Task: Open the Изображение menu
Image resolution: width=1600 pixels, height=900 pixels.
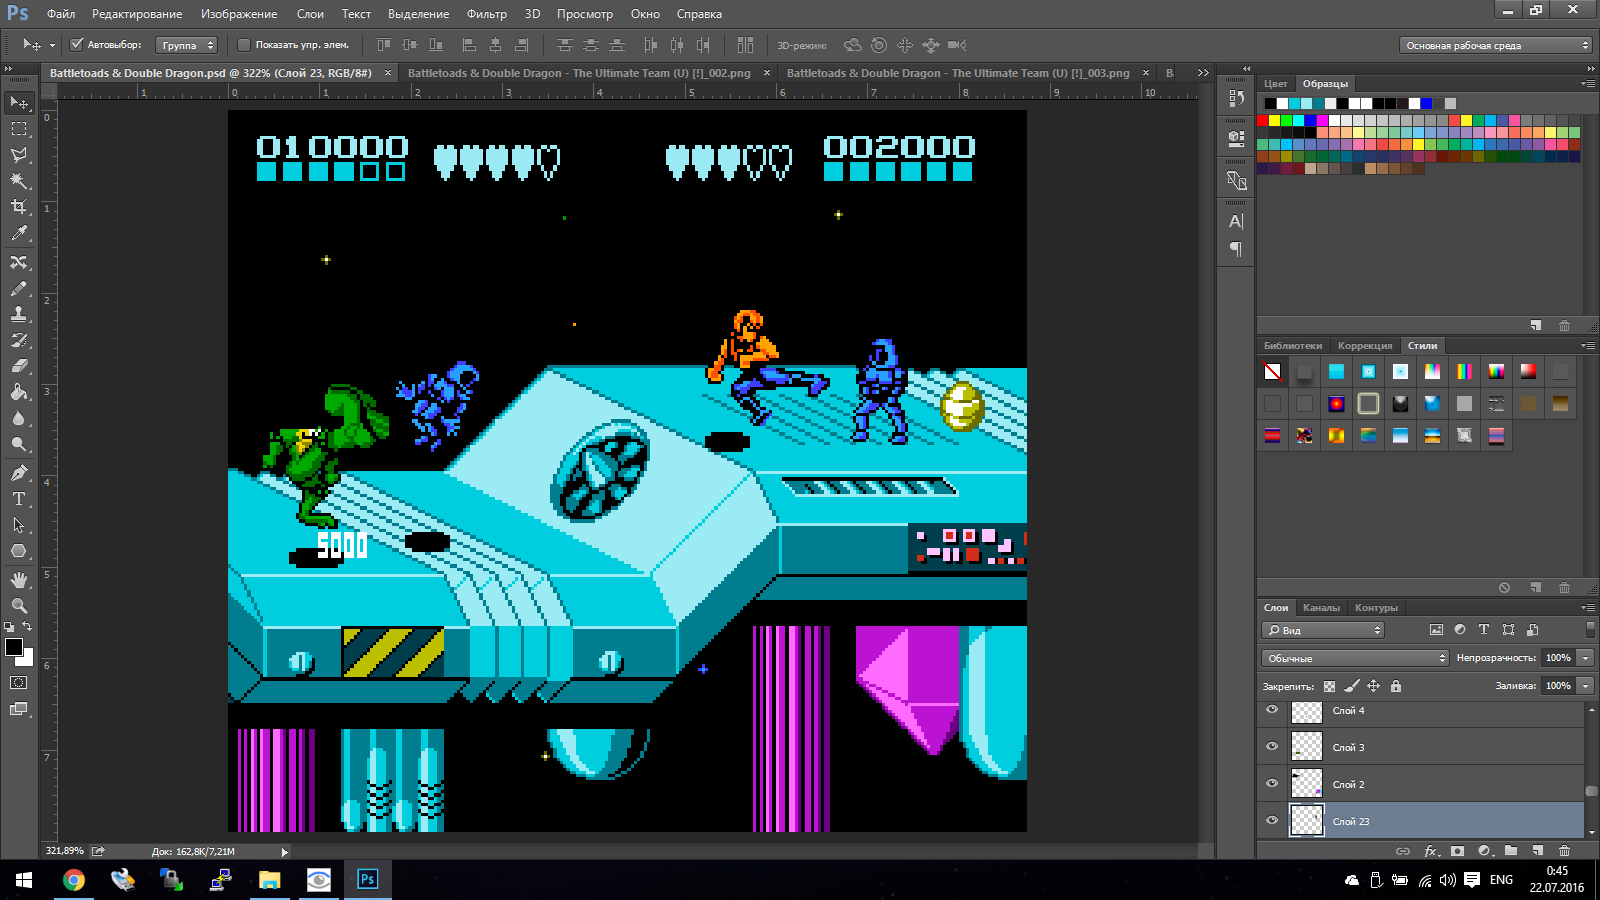Action: tap(239, 14)
